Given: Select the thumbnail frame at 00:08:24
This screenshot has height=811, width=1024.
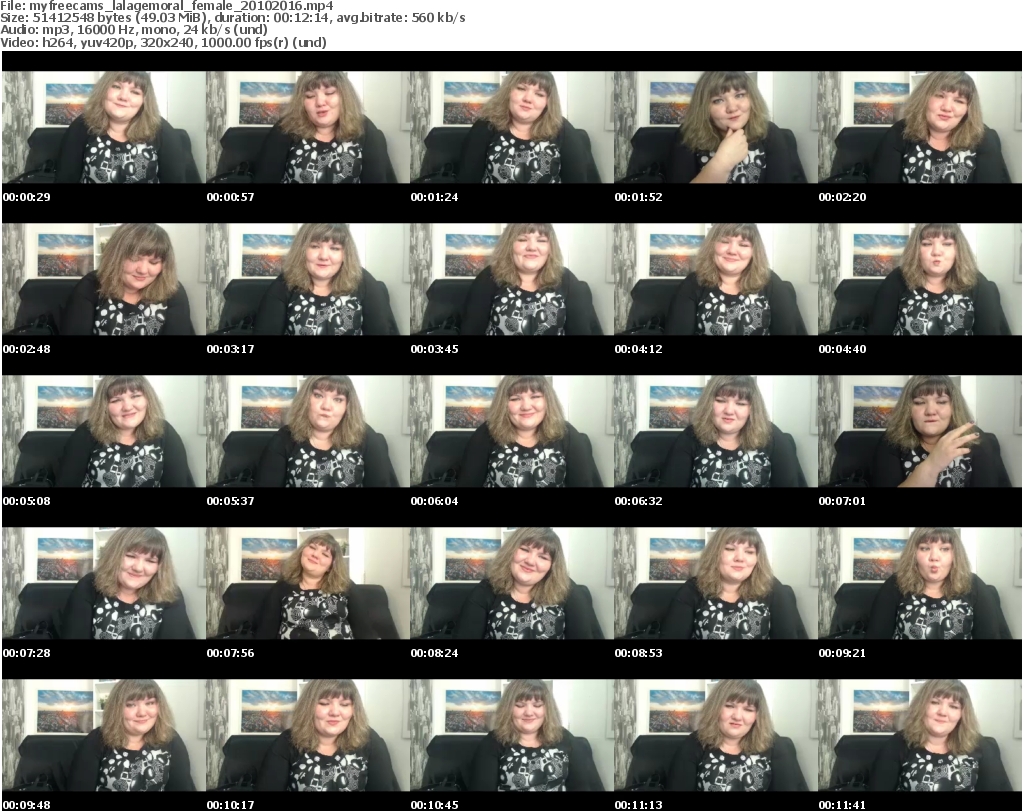Looking at the screenshot, I should tap(511, 584).
